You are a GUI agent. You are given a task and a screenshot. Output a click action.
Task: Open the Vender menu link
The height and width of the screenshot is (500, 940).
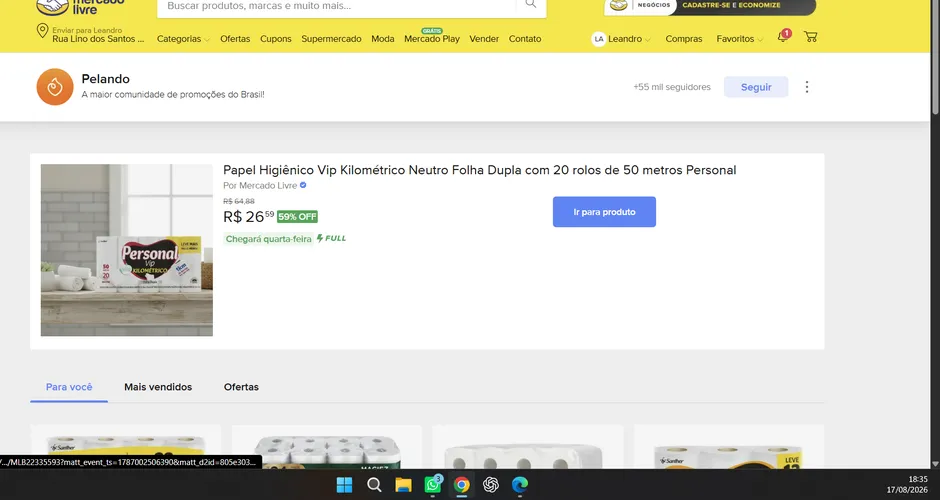point(484,39)
